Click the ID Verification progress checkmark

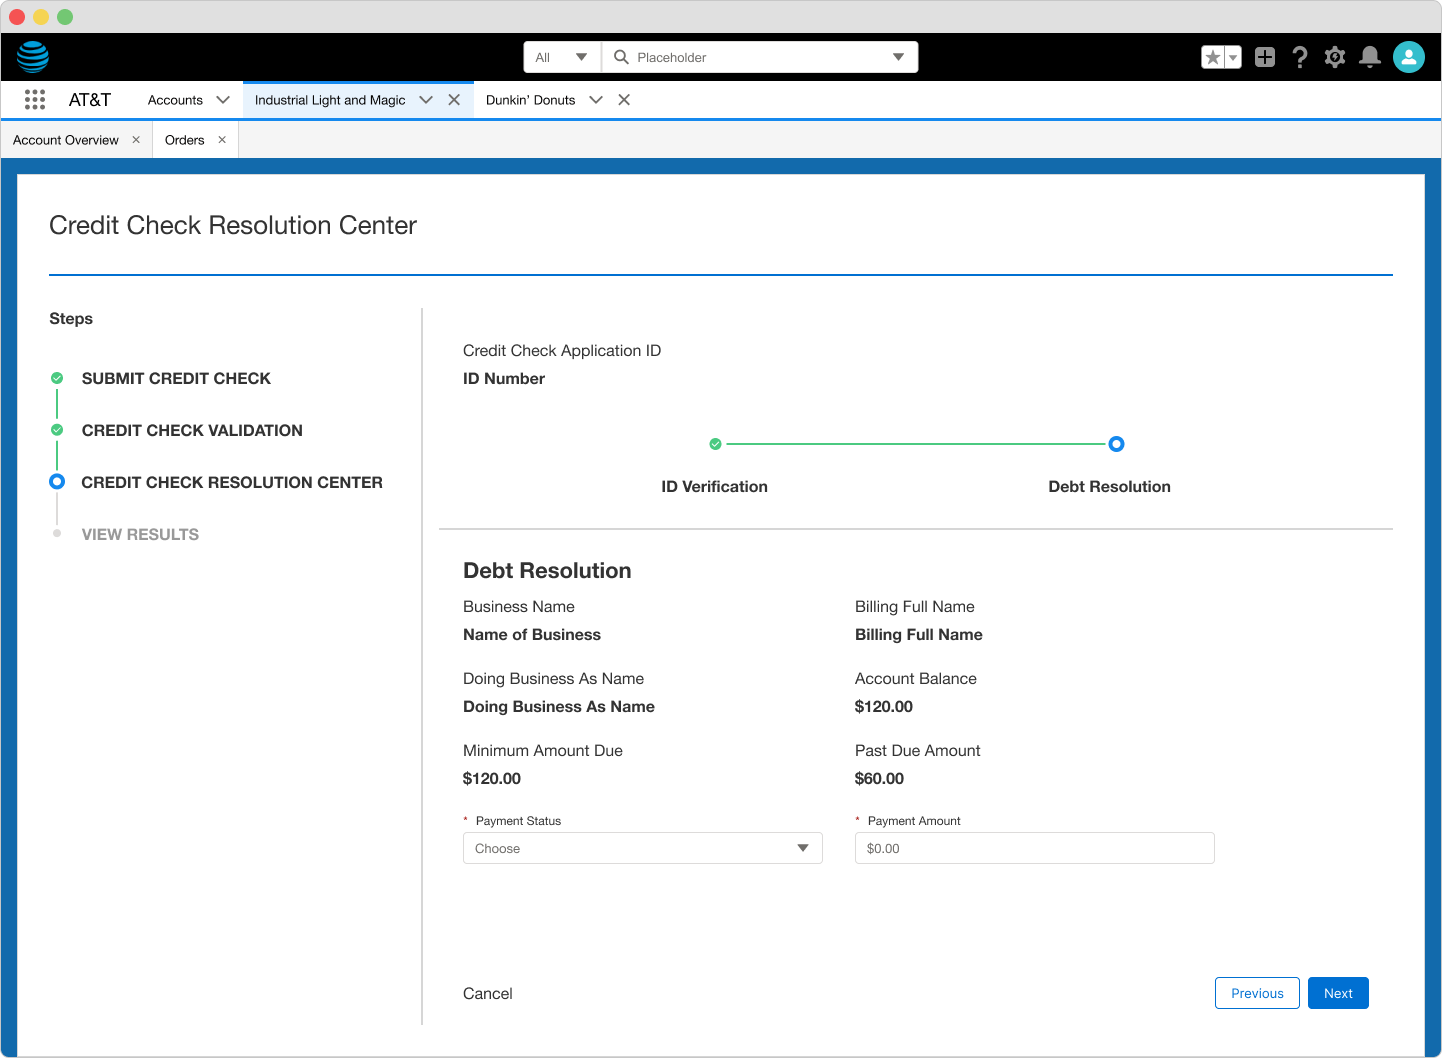[715, 444]
